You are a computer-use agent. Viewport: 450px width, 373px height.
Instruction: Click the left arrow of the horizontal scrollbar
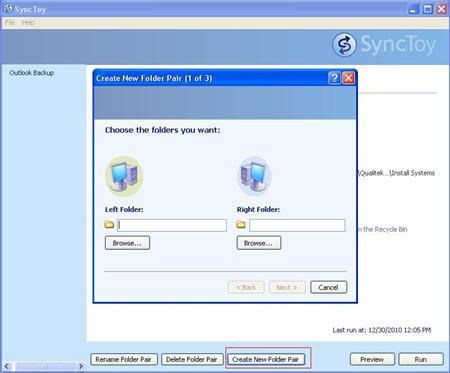[6, 366]
